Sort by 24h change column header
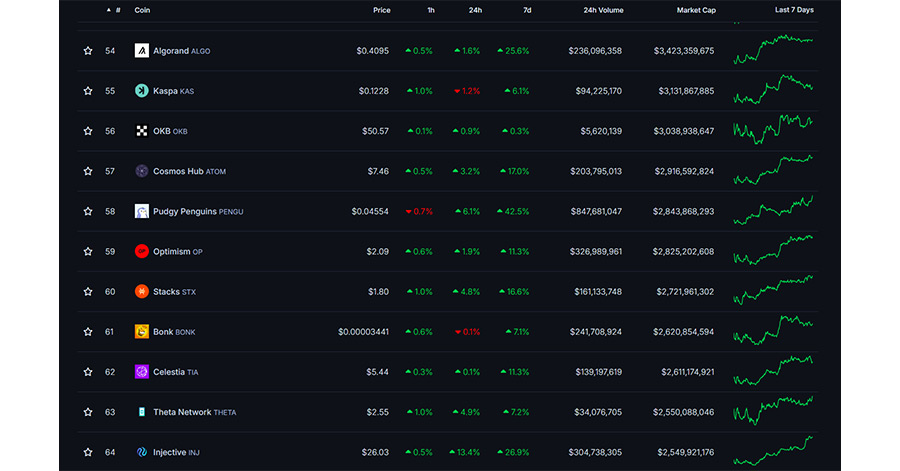This screenshot has width=900, height=471. pos(475,10)
